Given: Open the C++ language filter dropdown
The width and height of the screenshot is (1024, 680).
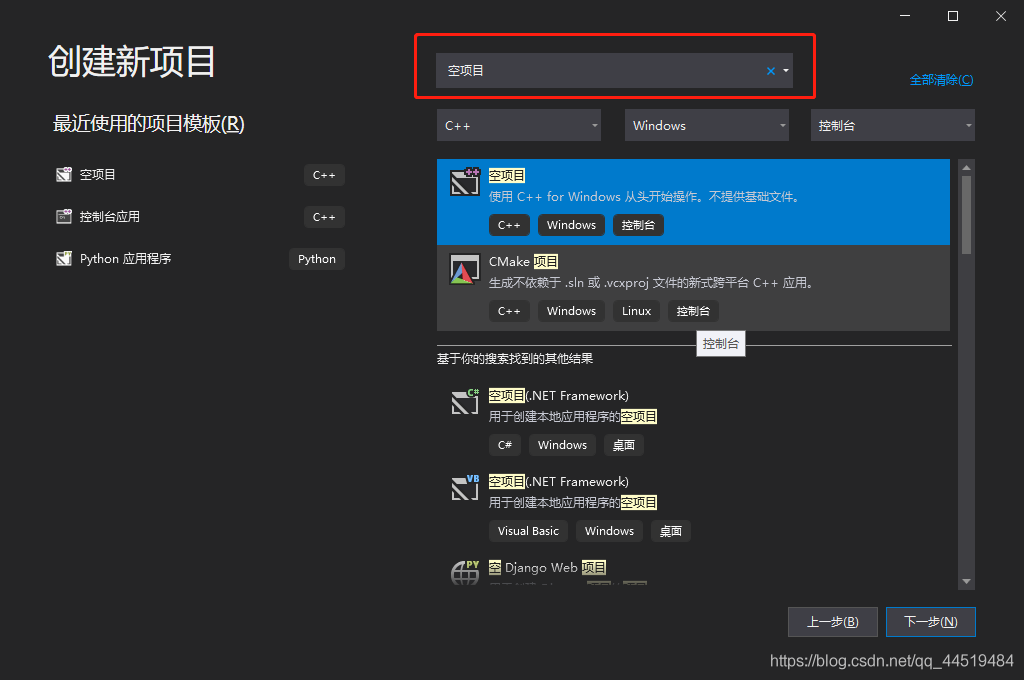Looking at the screenshot, I should (519, 125).
